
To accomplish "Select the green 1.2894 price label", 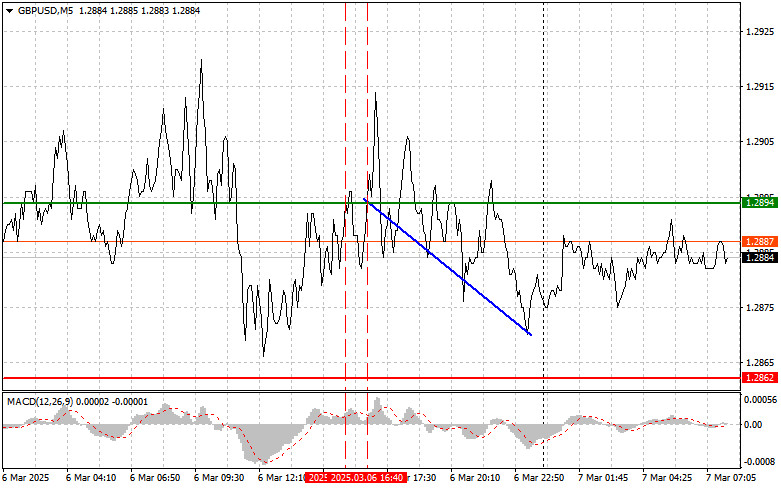I will (760, 203).
